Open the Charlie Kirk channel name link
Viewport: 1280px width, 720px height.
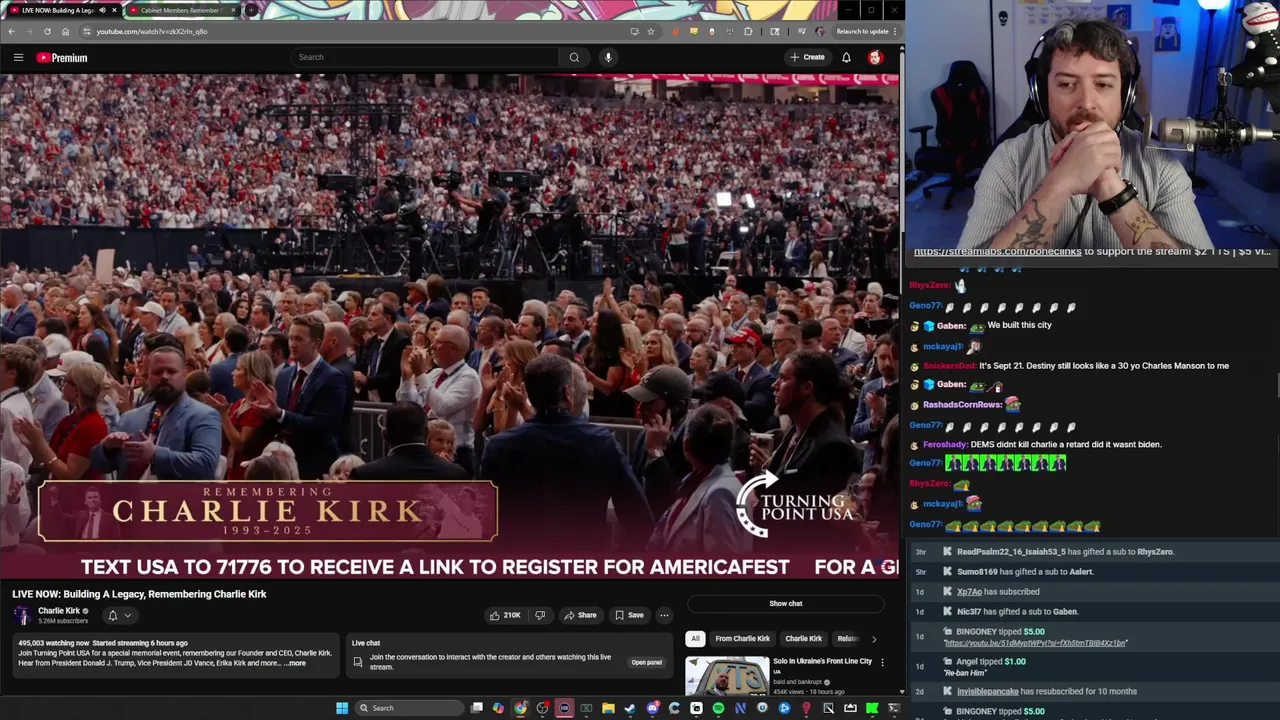pyautogui.click(x=59, y=611)
